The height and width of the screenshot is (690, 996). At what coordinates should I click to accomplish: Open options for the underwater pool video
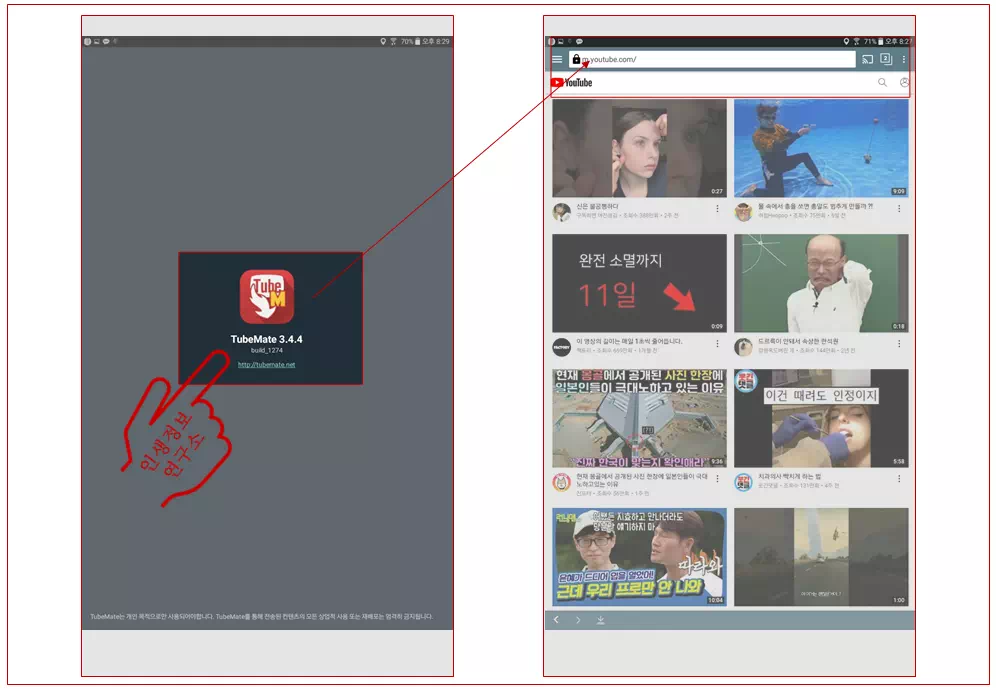(899, 208)
